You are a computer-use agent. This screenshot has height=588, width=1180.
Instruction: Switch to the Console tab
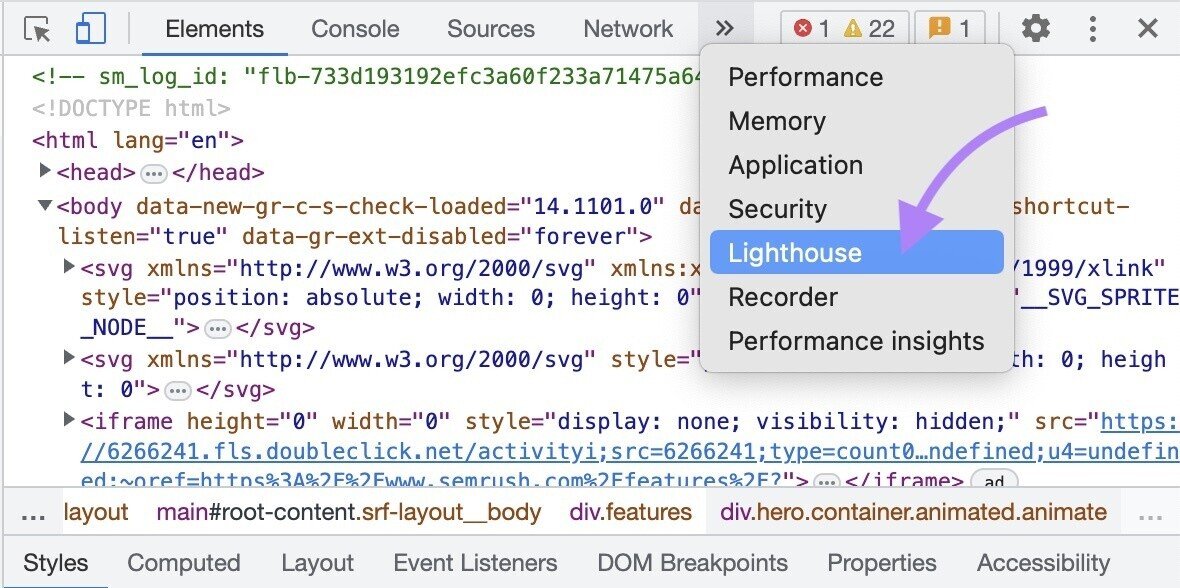tap(355, 29)
